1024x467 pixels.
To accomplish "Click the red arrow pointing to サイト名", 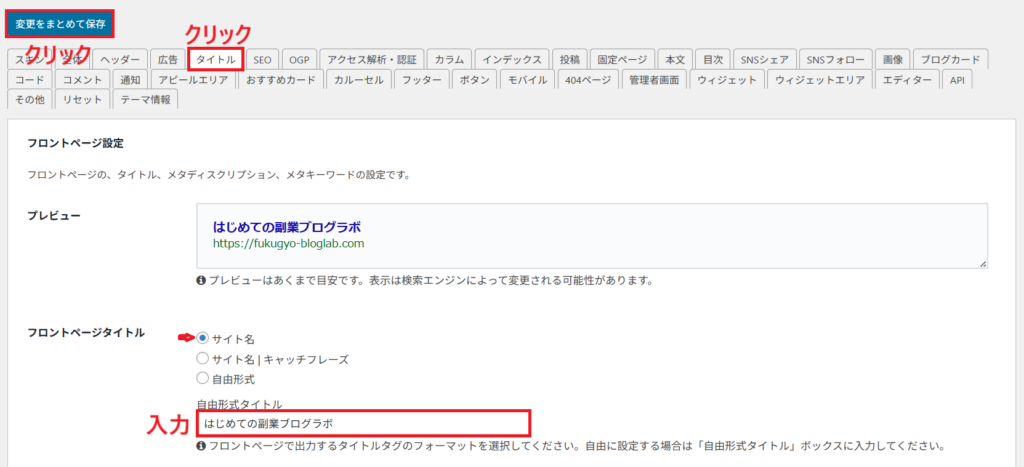I will point(185,338).
